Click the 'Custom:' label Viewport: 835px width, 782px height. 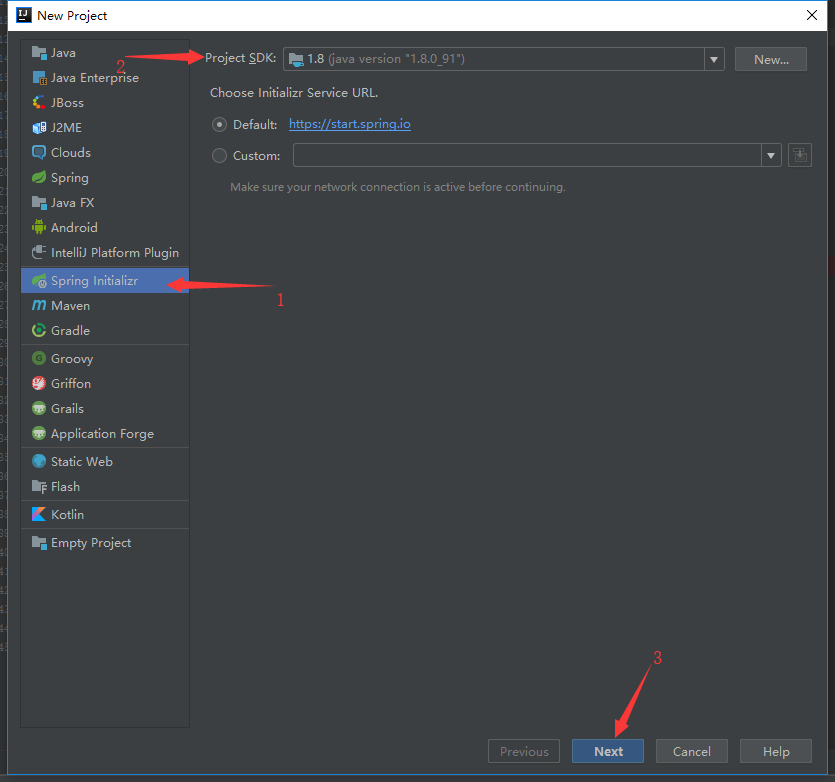coord(257,156)
